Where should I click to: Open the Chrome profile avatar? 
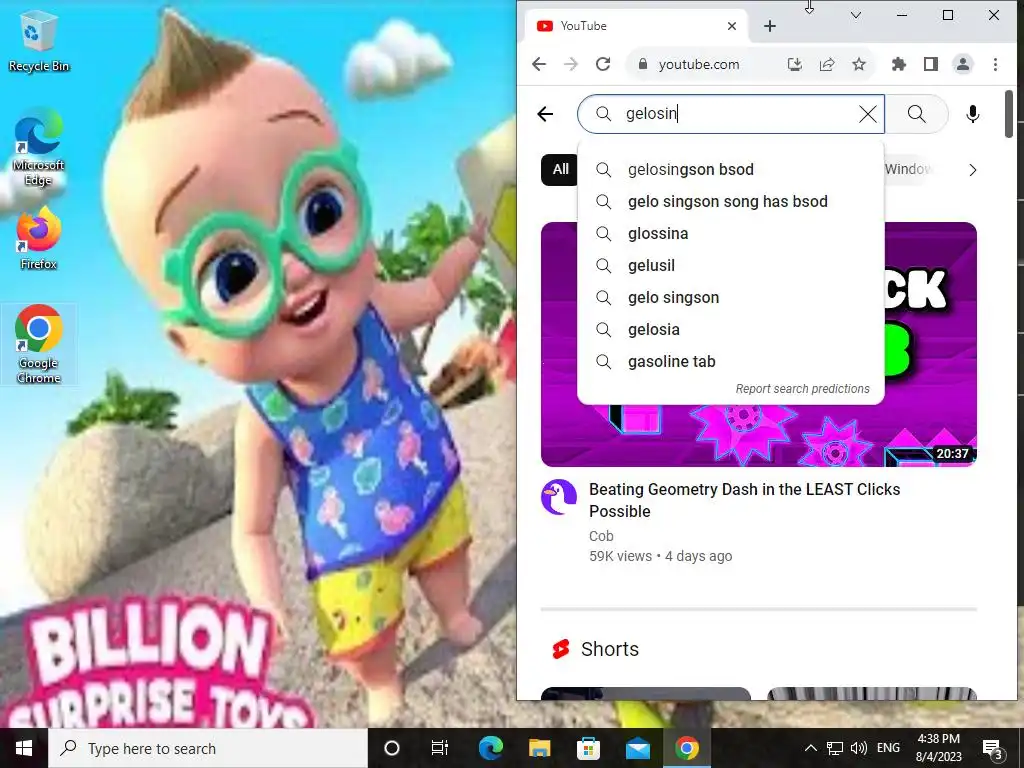pos(963,64)
